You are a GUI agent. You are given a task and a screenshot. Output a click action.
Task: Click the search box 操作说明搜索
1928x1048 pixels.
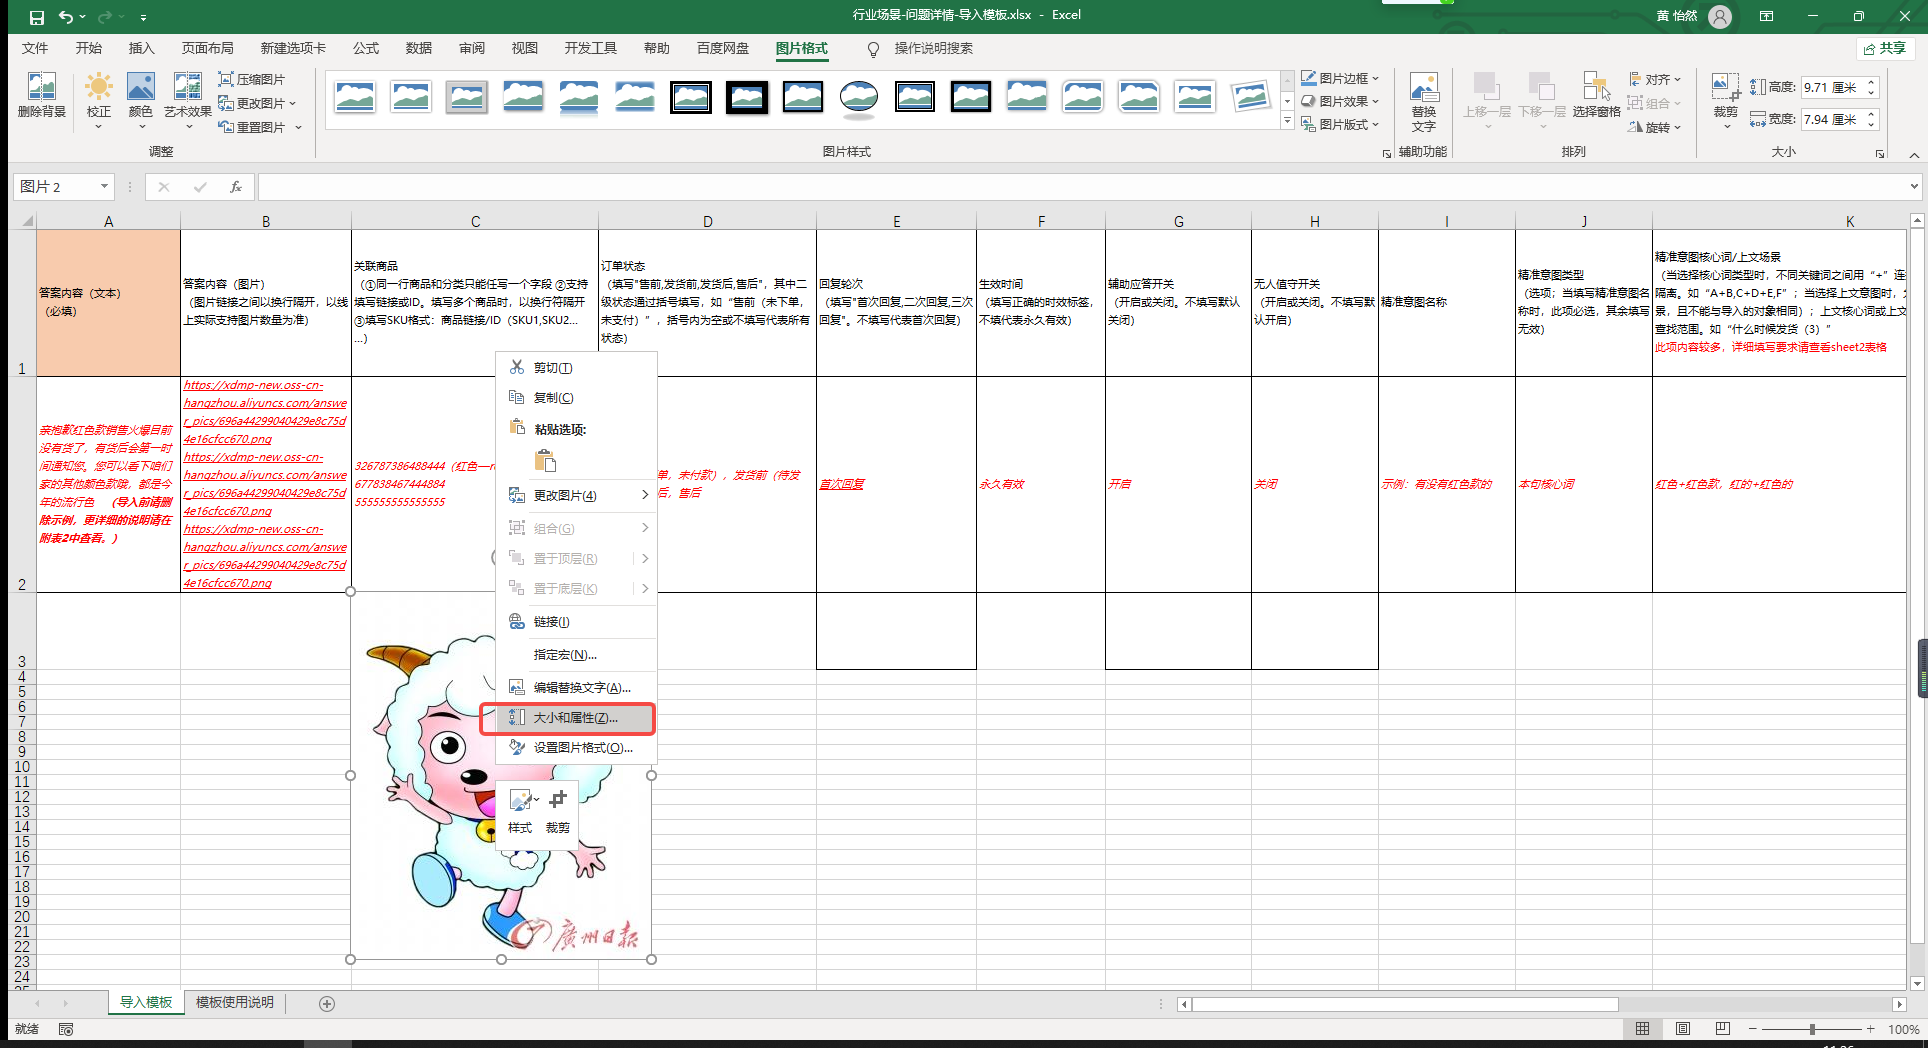(933, 48)
